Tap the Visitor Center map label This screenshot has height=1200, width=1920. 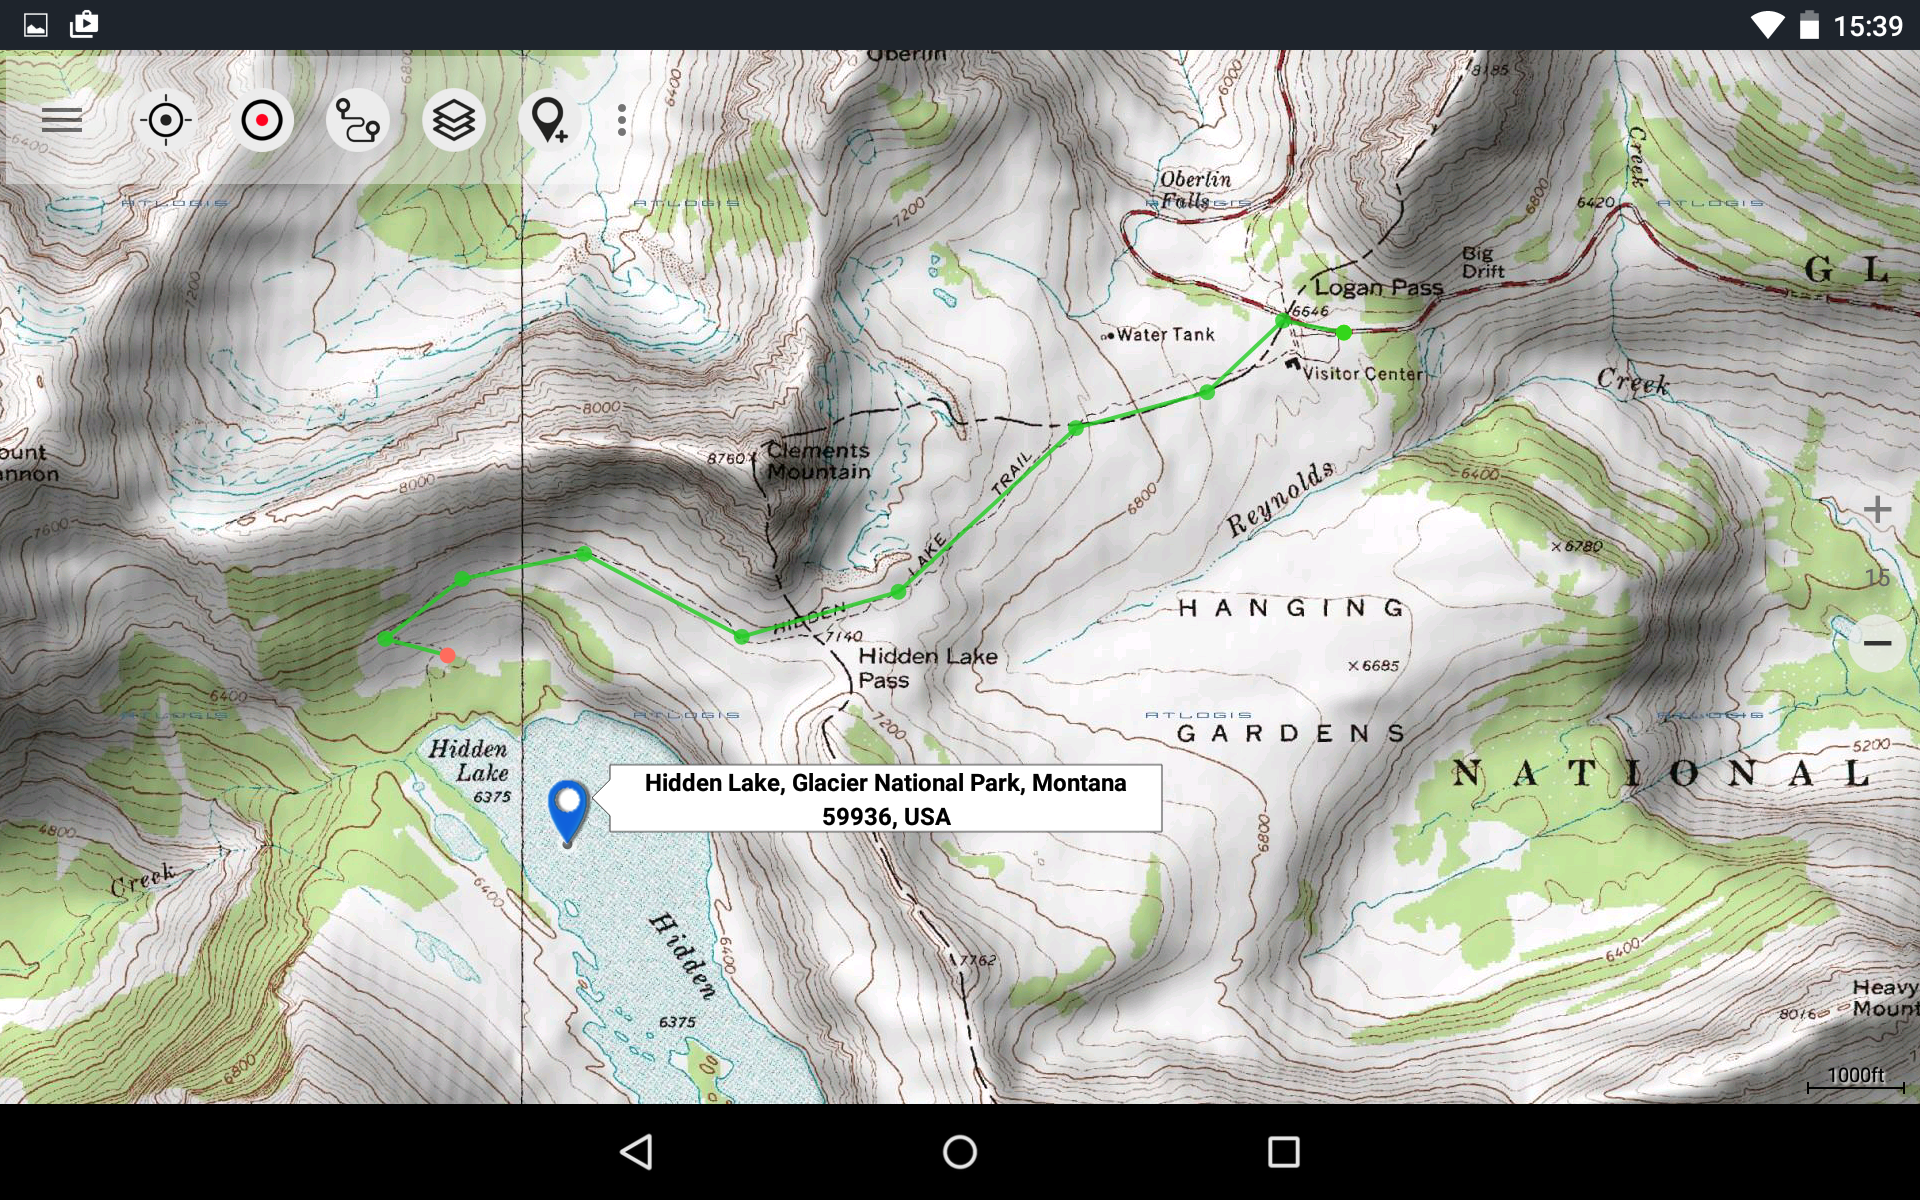pos(1361,374)
